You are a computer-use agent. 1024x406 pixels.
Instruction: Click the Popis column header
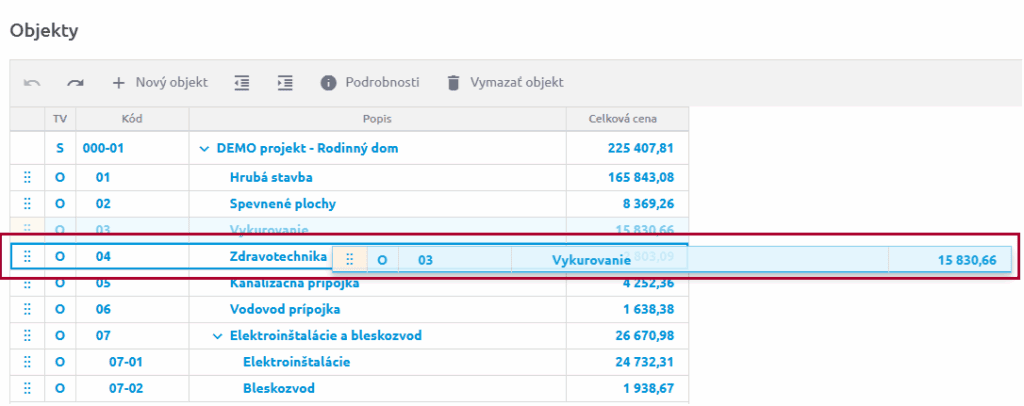pos(377,119)
